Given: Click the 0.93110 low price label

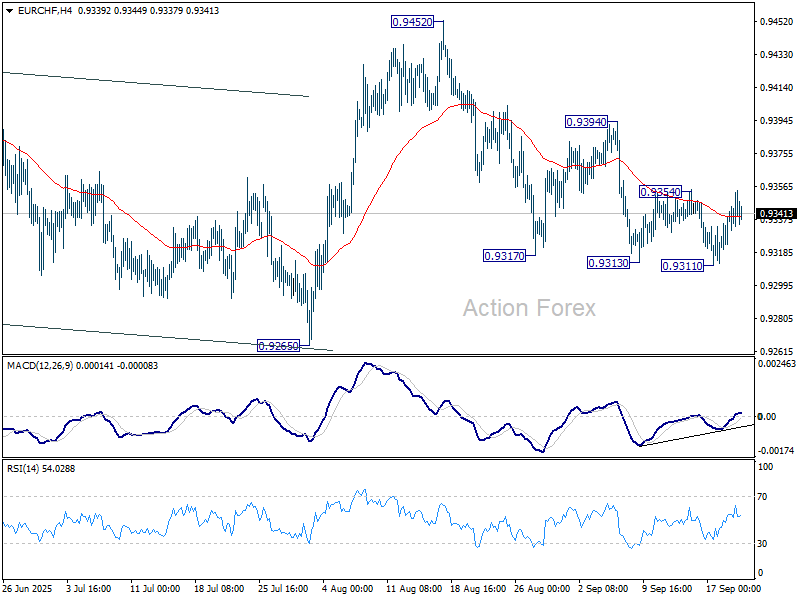Looking at the screenshot, I should 683,265.
